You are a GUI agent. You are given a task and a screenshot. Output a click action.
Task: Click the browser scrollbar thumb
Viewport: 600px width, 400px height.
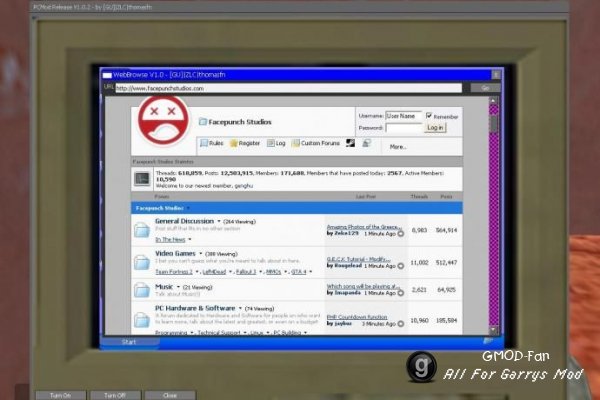(x=494, y=123)
